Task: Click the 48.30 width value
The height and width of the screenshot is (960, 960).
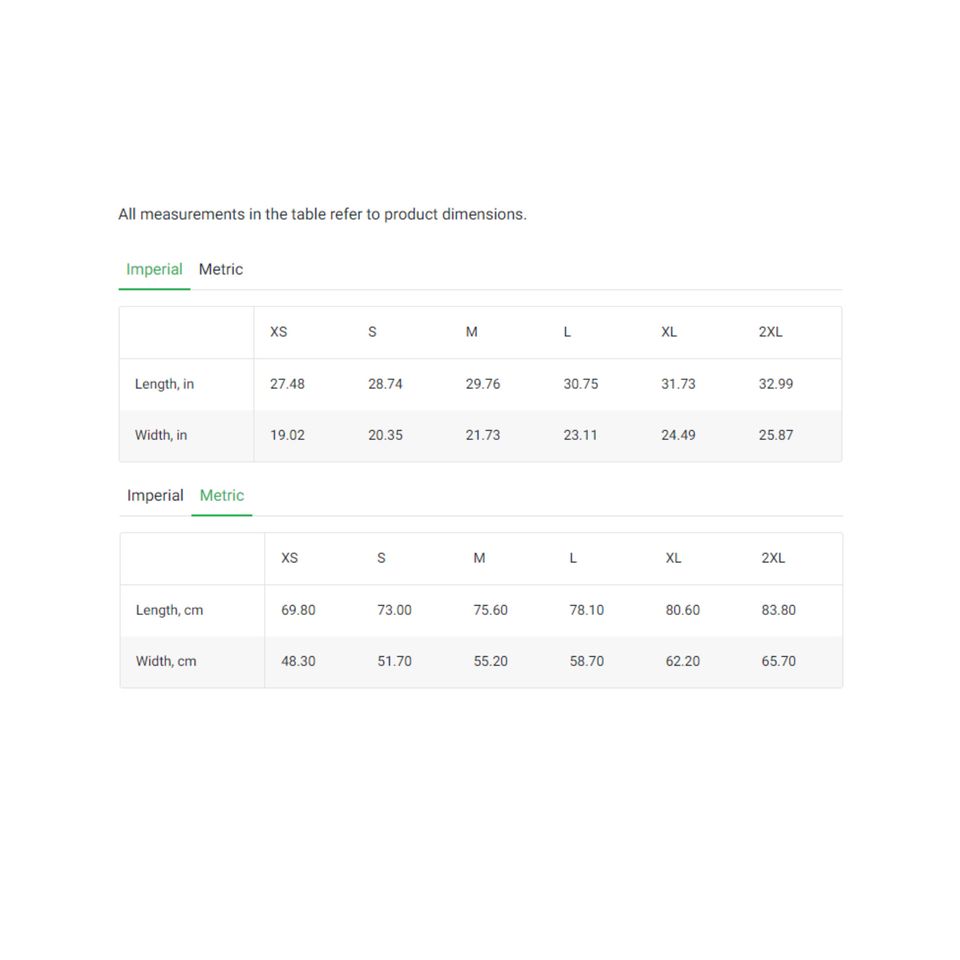Action: 298,661
